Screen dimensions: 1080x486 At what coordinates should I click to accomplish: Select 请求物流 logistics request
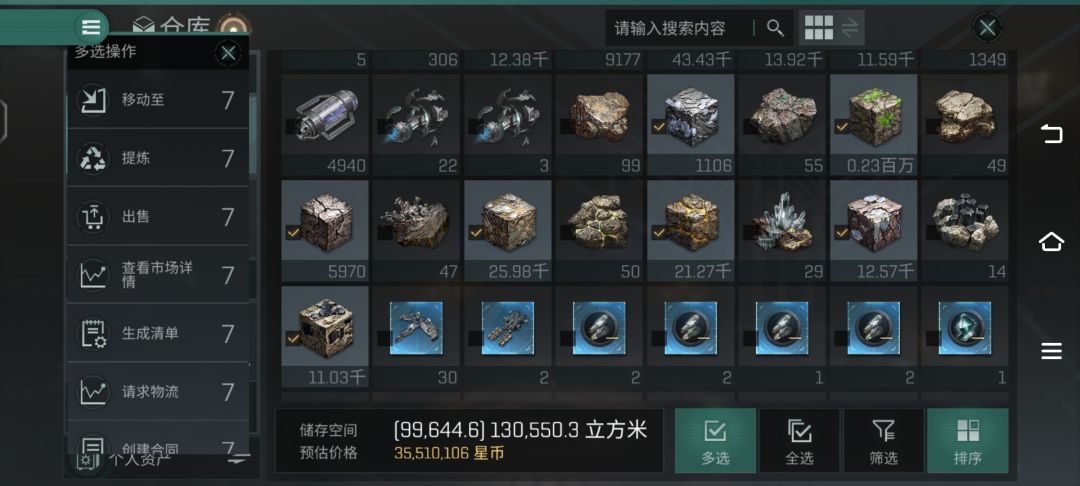158,391
